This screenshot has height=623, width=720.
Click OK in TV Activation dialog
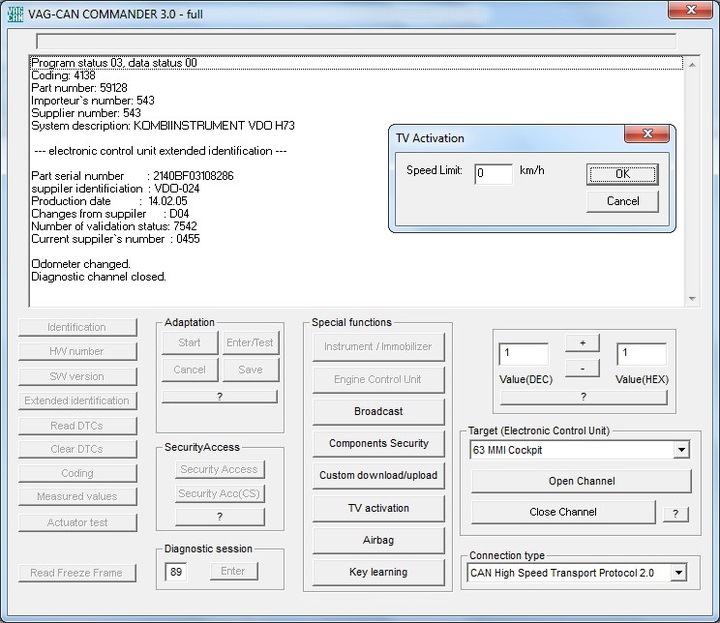[x=622, y=174]
